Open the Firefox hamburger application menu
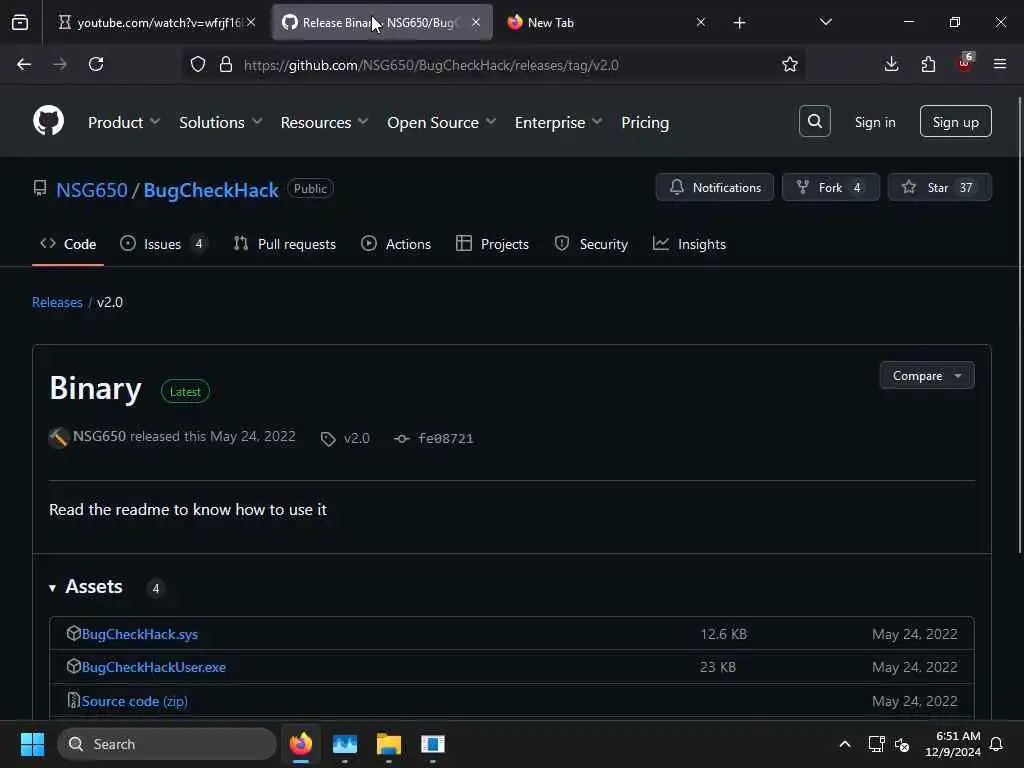 pyautogui.click(x=1000, y=65)
